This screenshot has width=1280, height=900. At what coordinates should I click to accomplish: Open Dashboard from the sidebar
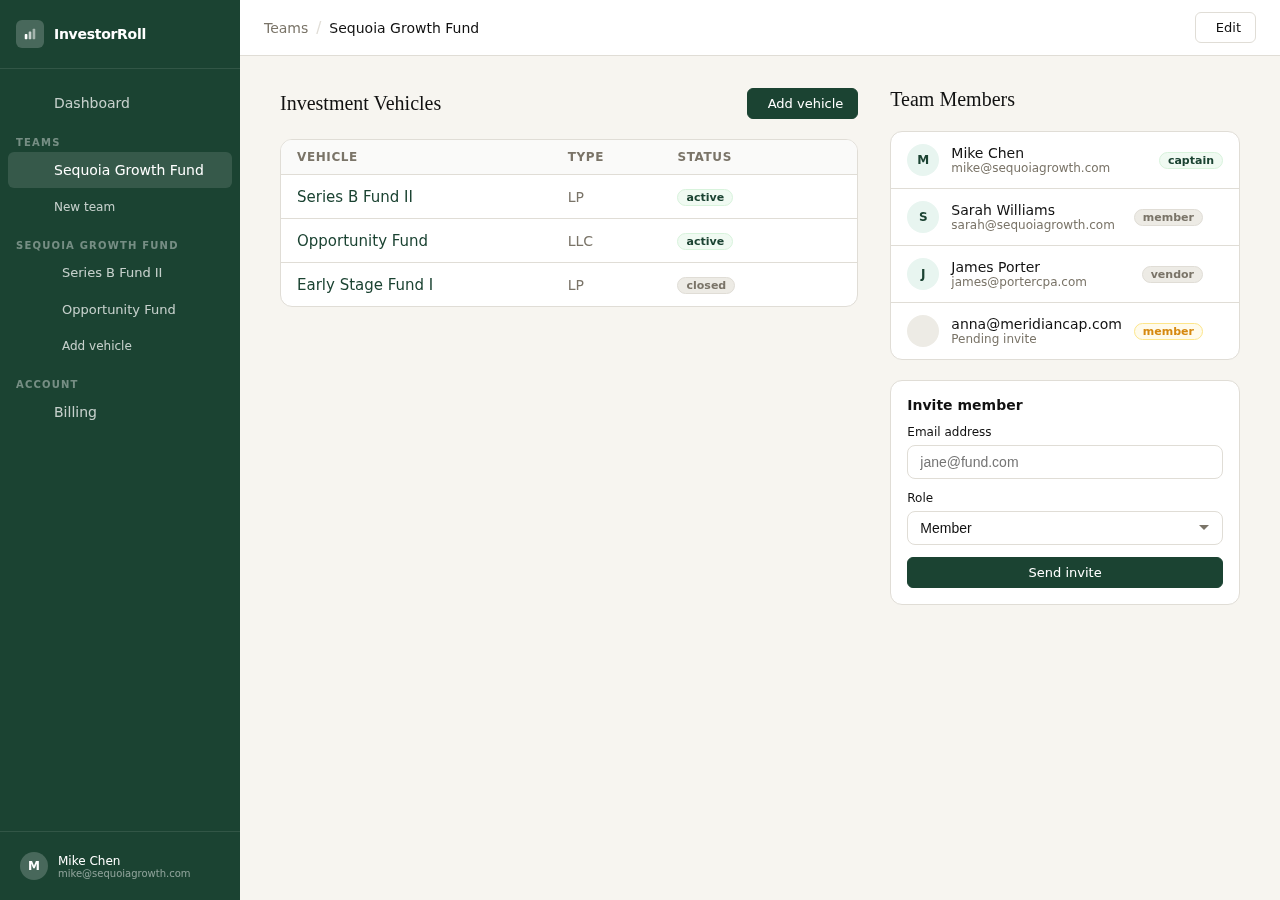pos(92,103)
